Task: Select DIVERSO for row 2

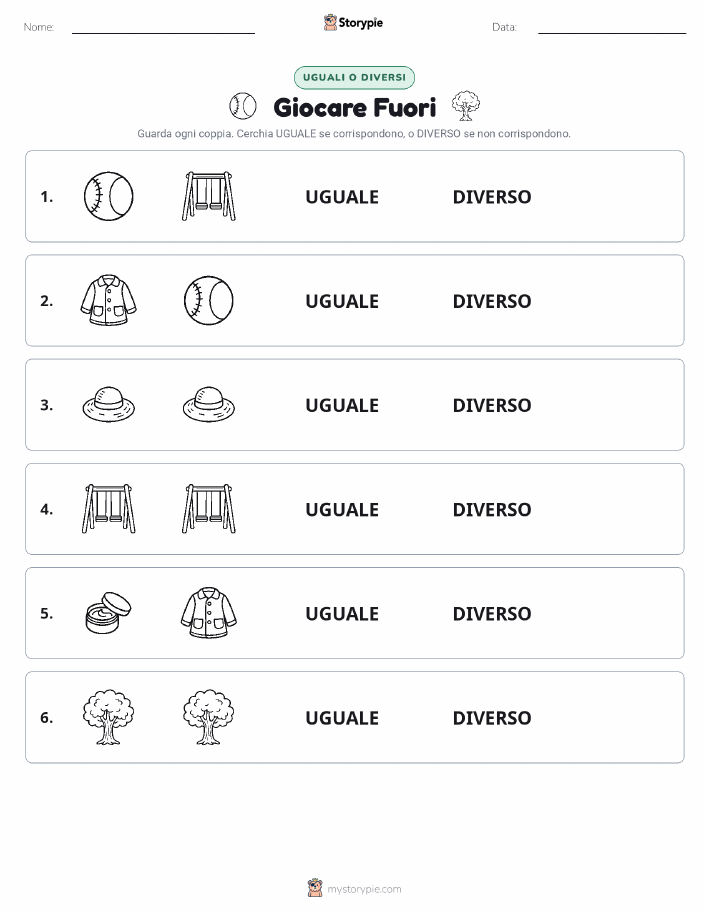Action: point(492,301)
